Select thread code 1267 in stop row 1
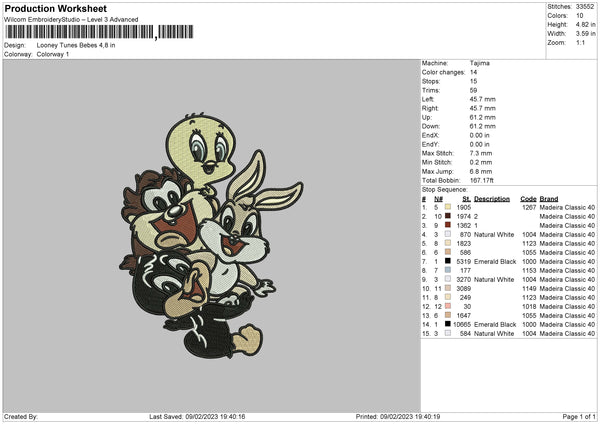The width and height of the screenshot is (600, 424). 529,207
